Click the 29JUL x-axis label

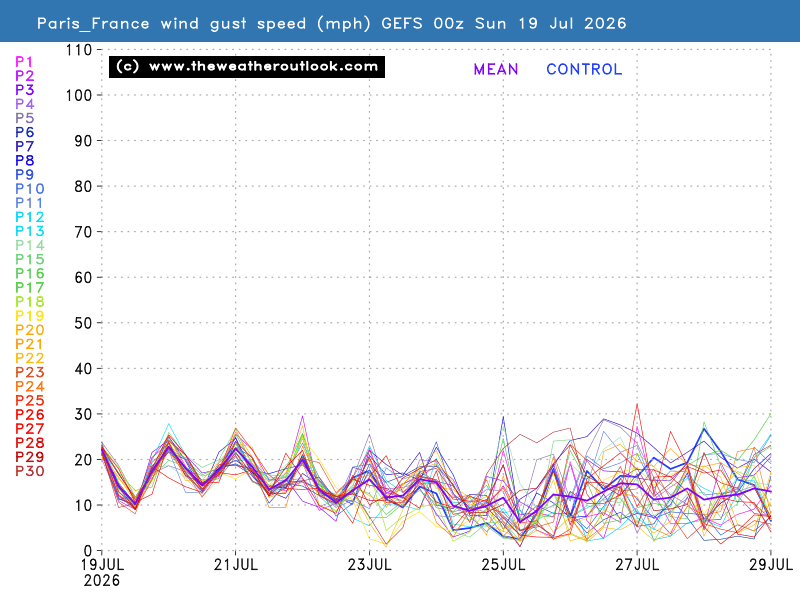[x=770, y=565]
